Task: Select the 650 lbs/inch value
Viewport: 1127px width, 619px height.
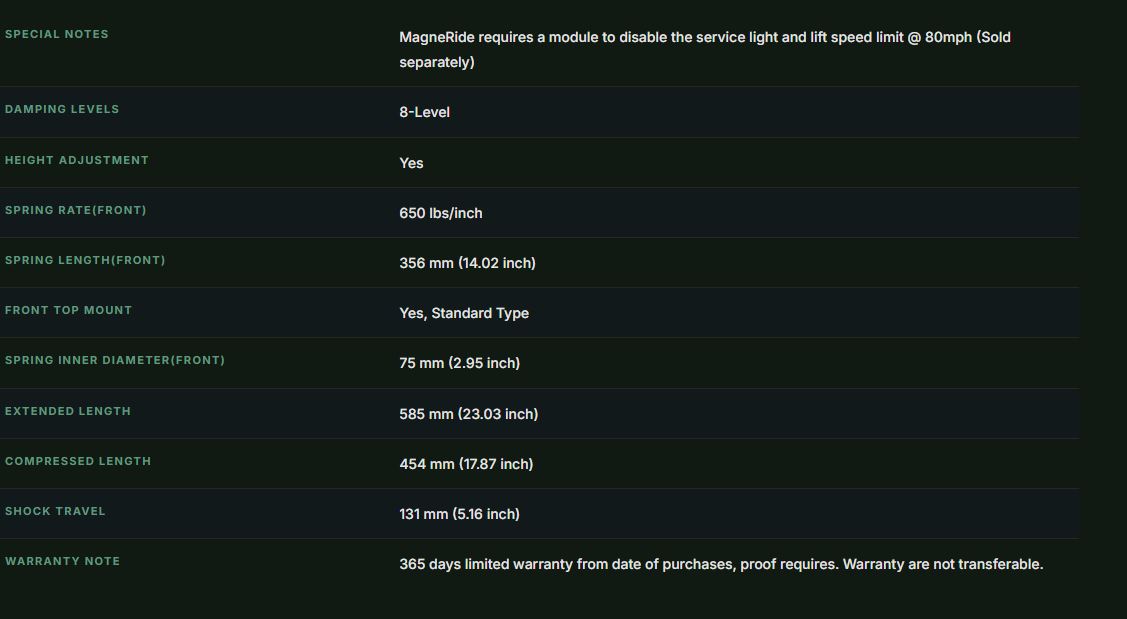Action: [441, 214]
